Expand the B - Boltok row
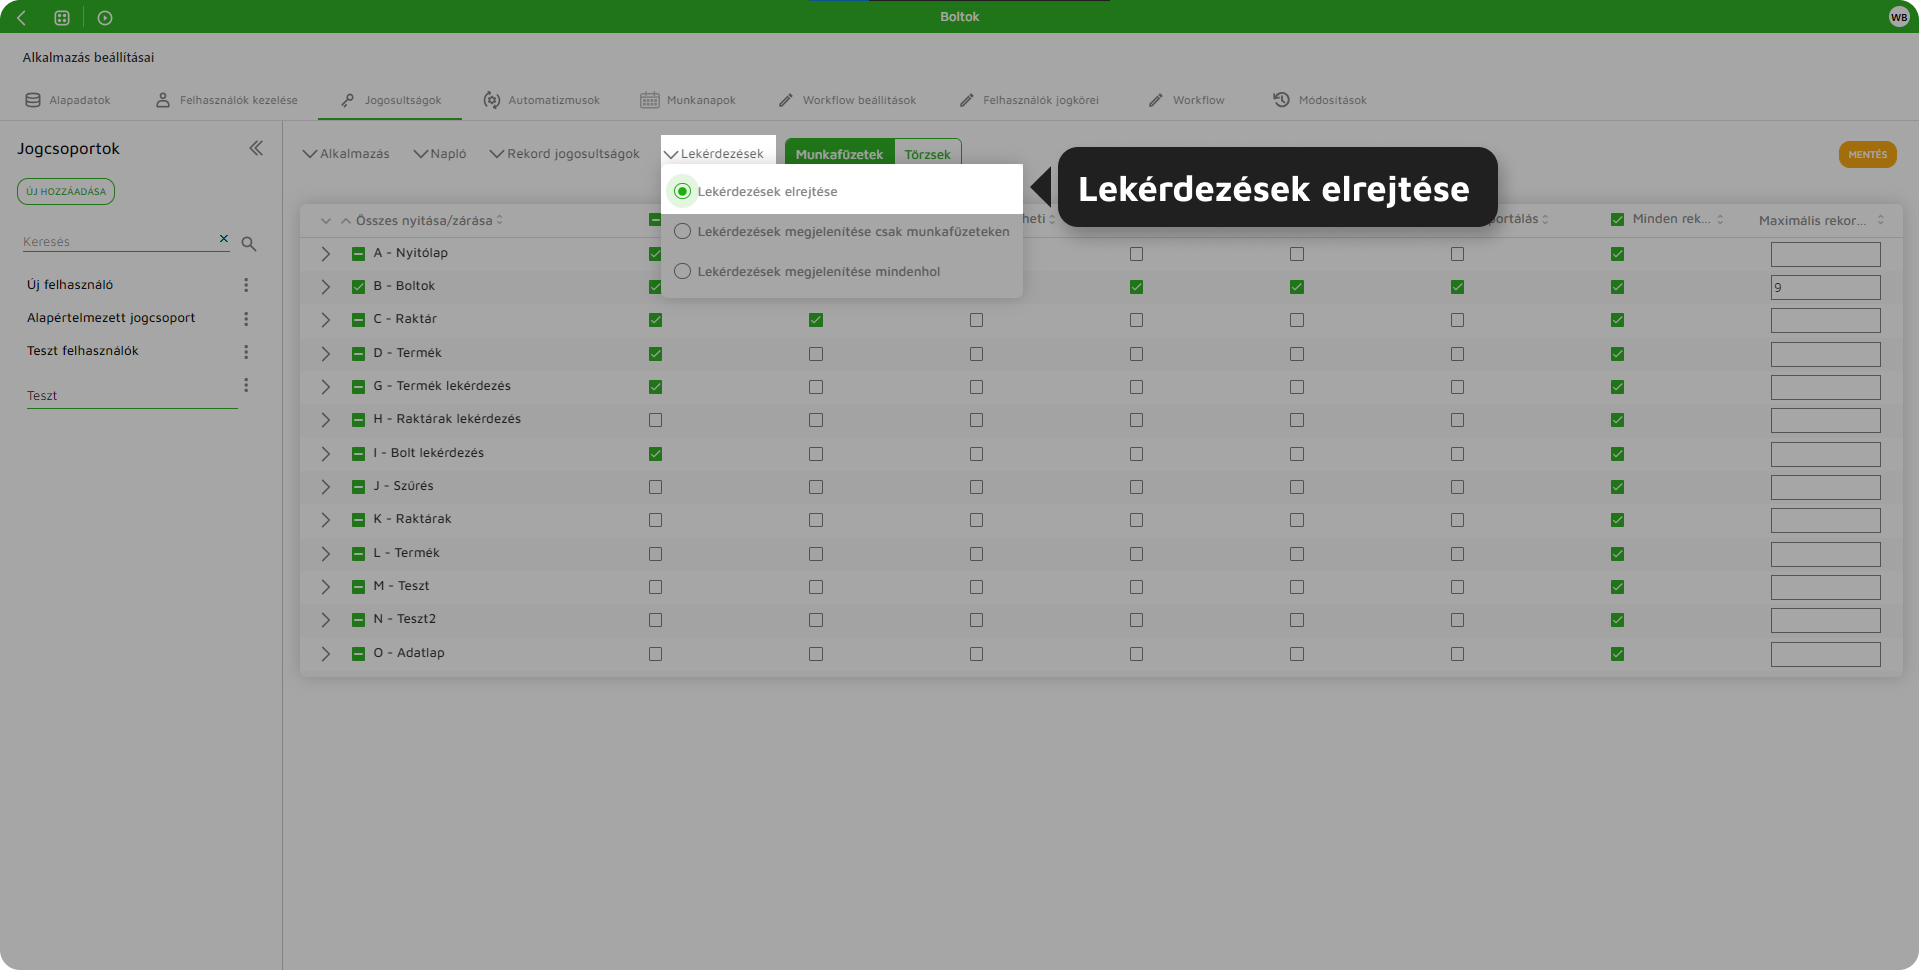1919x970 pixels. pos(325,287)
